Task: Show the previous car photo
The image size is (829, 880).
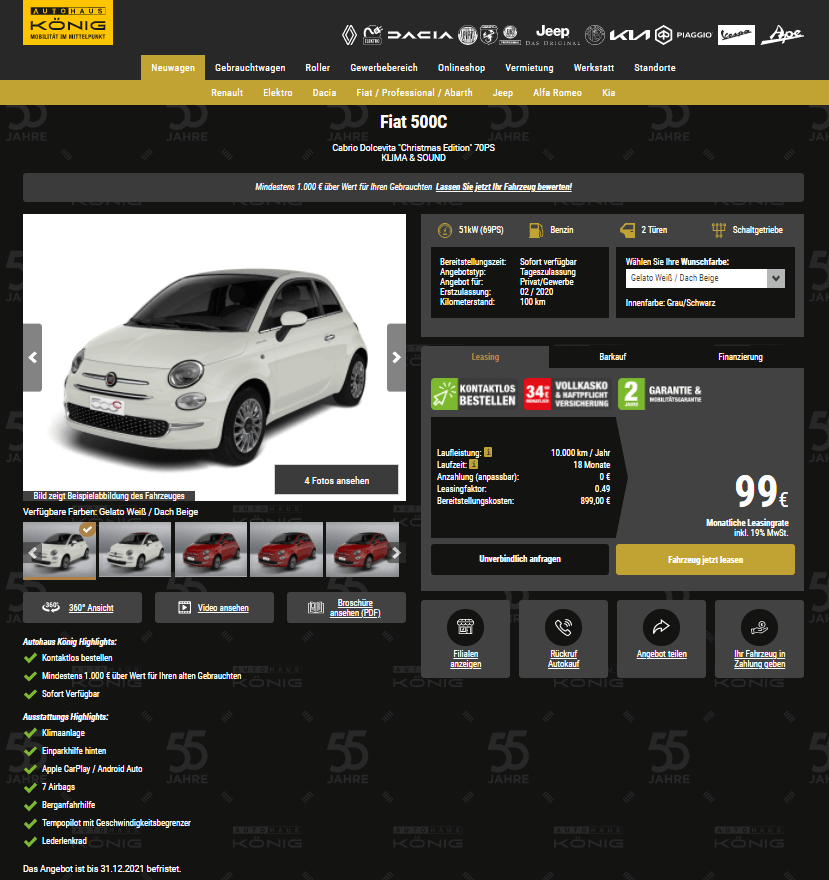Action: pyautogui.click(x=33, y=358)
